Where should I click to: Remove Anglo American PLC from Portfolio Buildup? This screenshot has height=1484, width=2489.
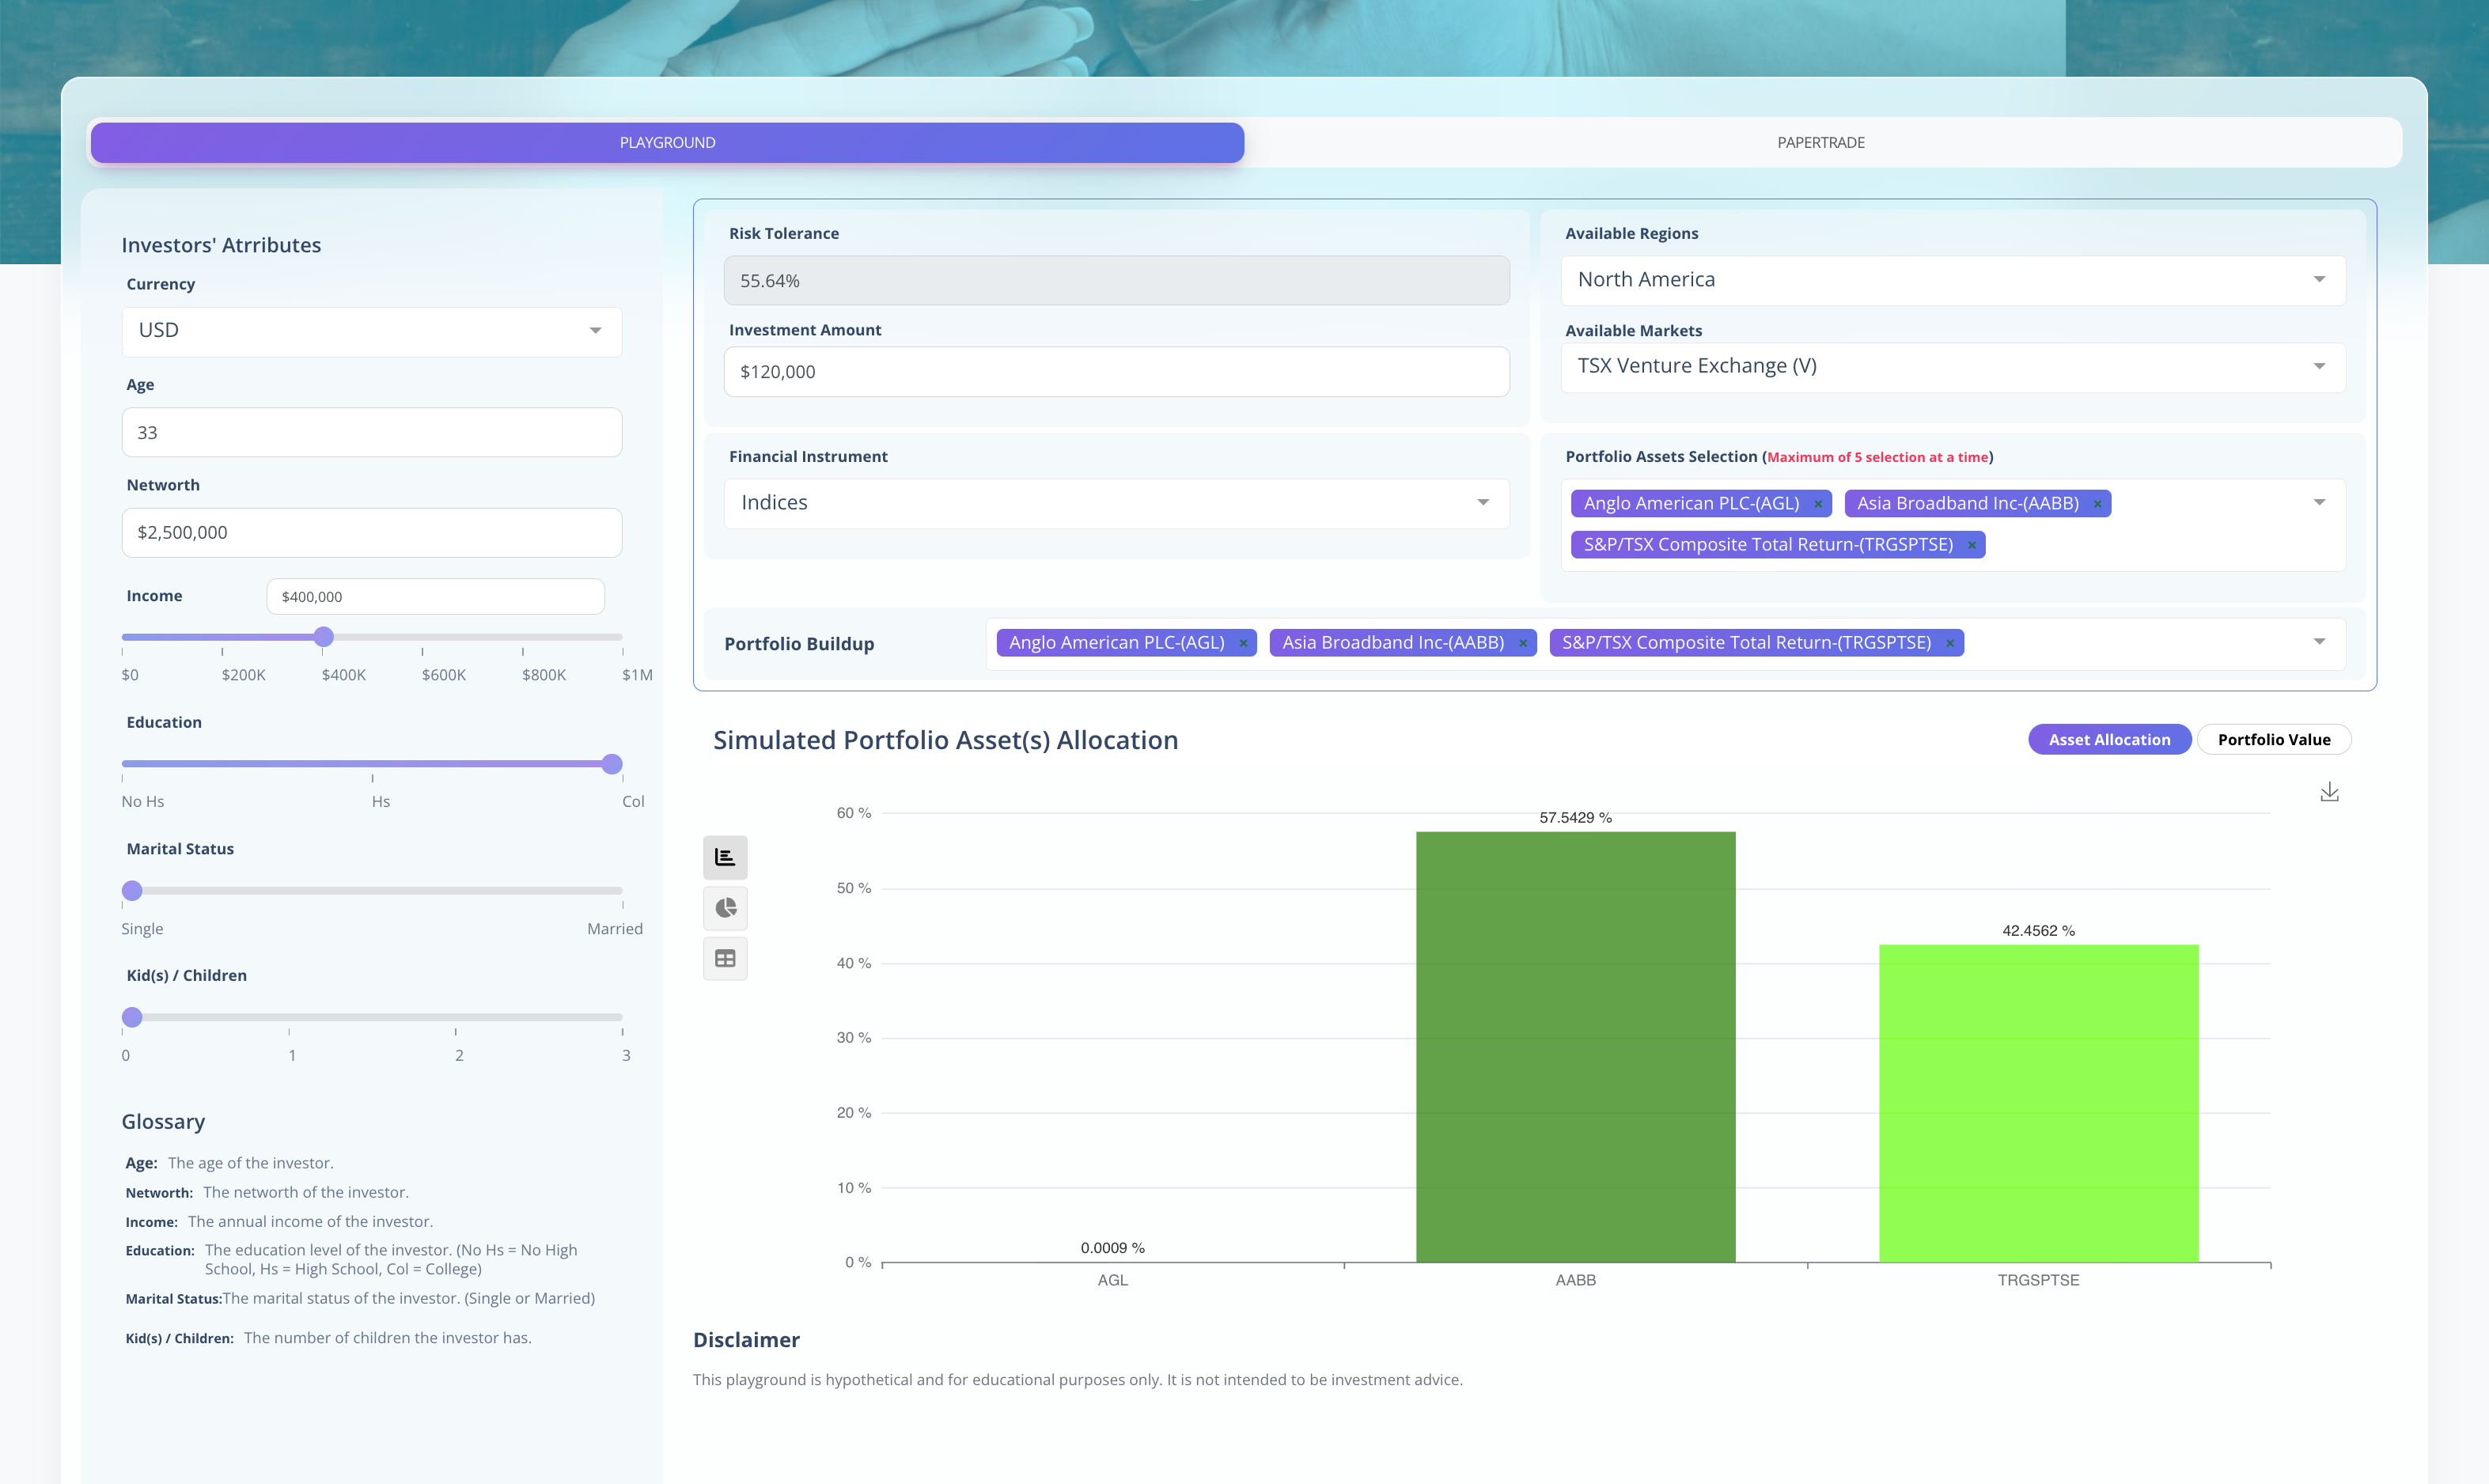pos(1242,642)
